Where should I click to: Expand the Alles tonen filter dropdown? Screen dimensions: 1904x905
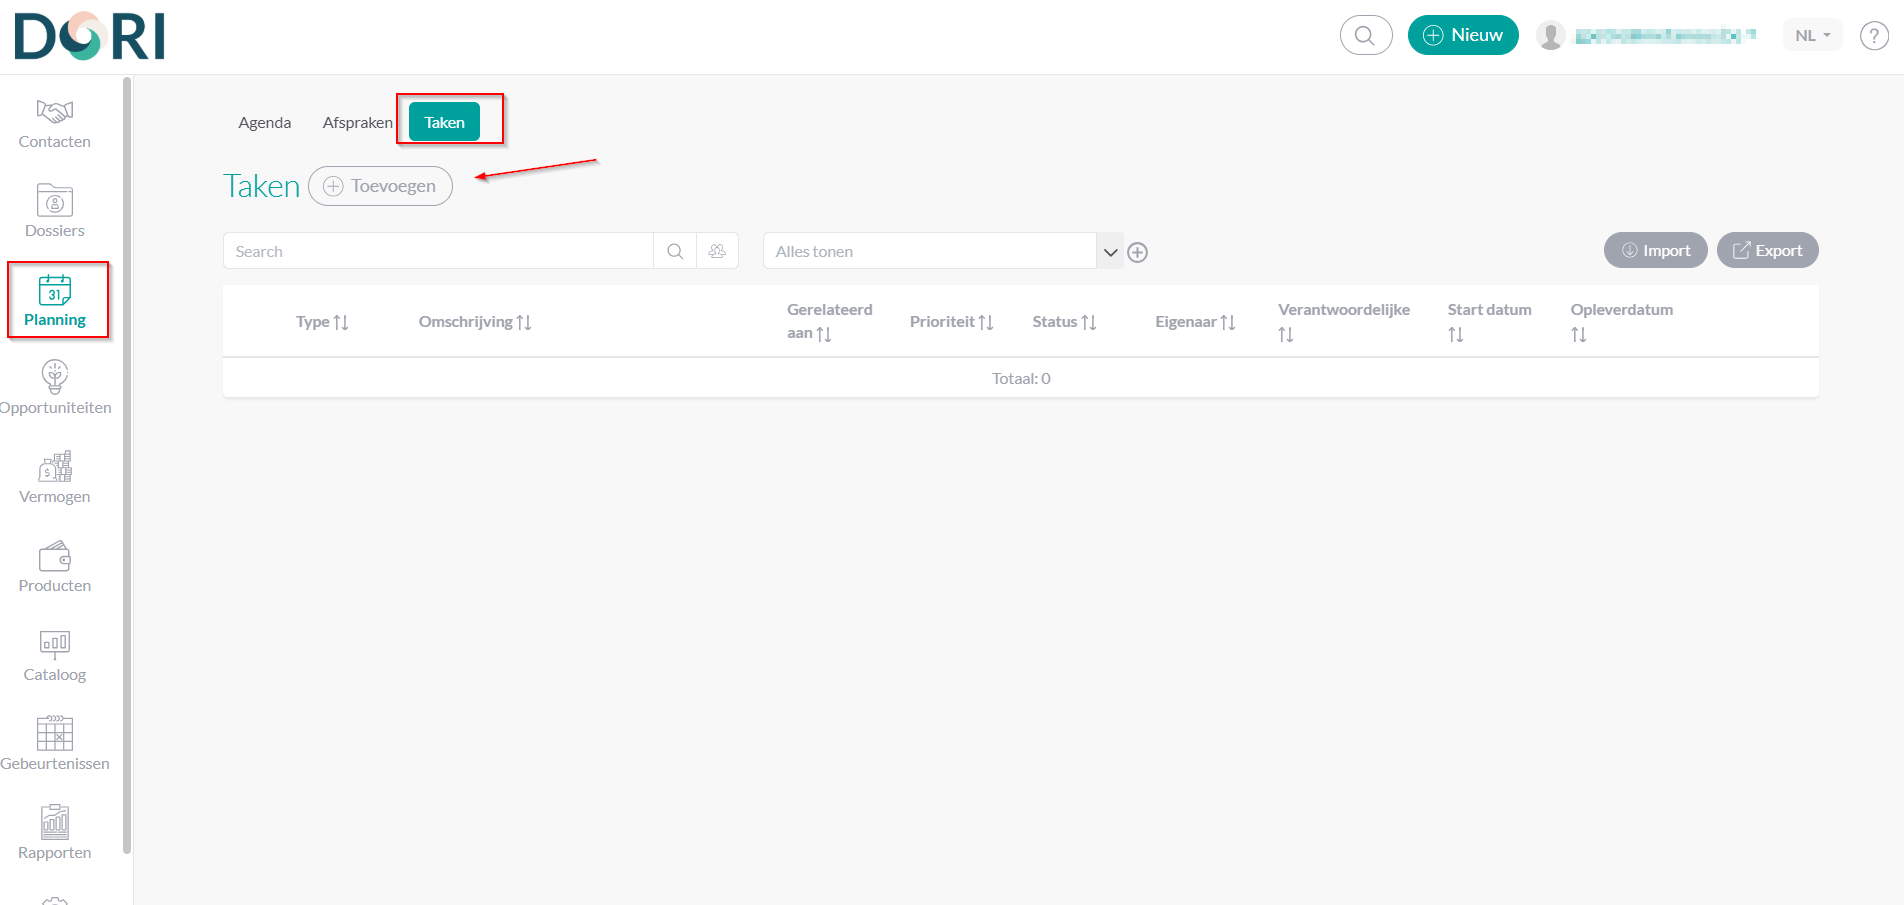click(1110, 252)
